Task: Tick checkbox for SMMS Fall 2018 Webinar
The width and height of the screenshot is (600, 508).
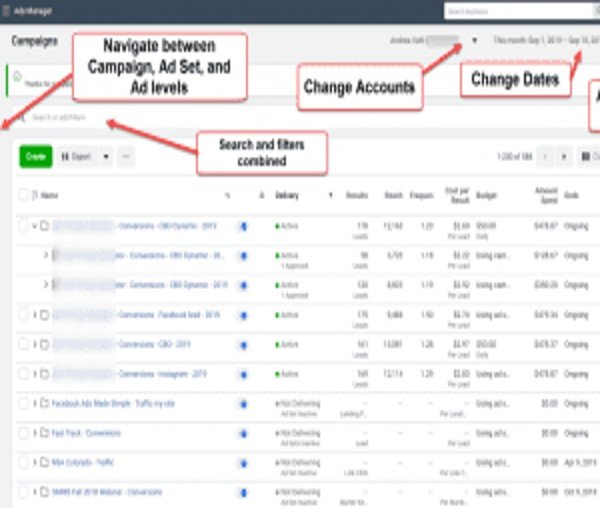Action: [x=23, y=492]
